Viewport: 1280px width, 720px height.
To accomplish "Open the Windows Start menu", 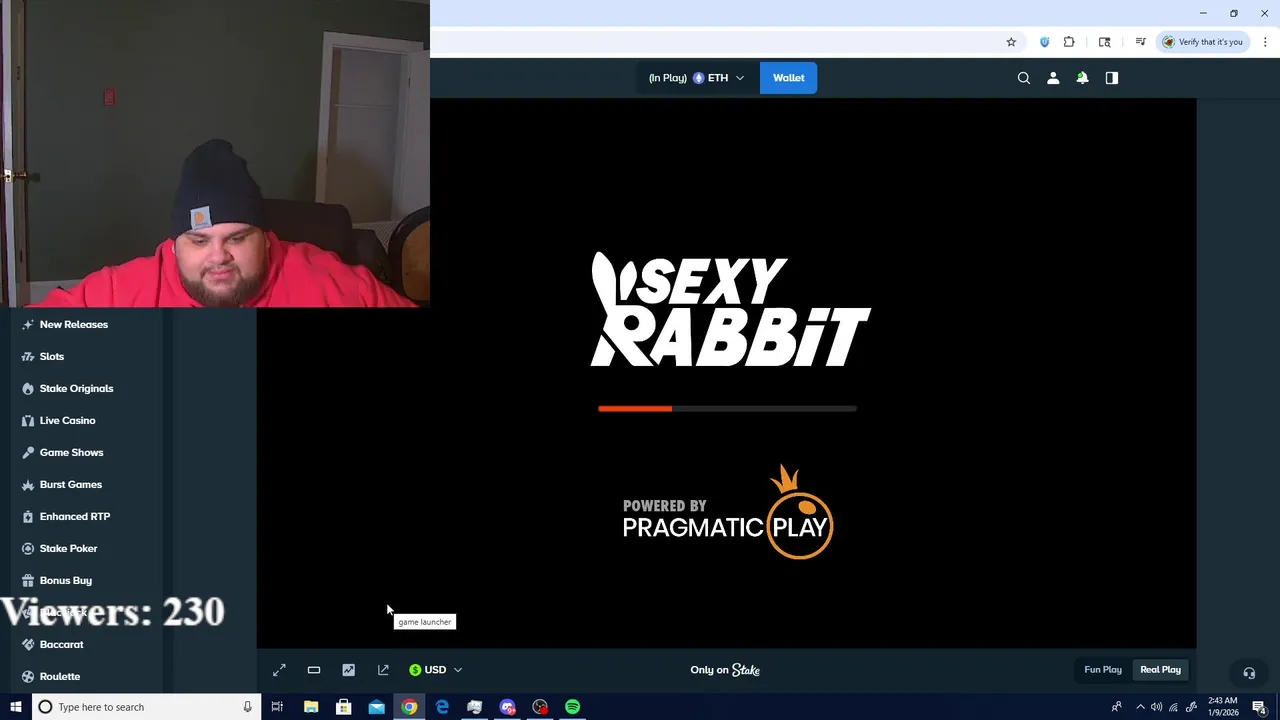I will (15, 707).
